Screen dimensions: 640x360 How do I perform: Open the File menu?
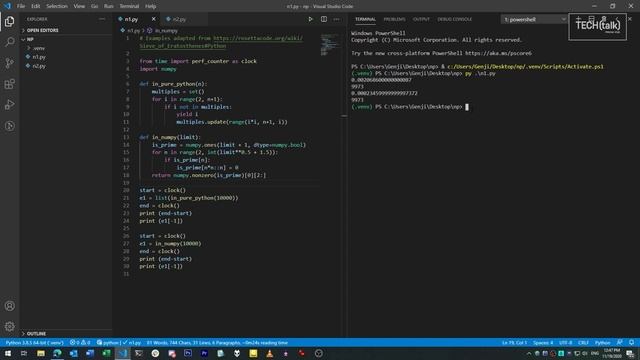click(21, 6)
